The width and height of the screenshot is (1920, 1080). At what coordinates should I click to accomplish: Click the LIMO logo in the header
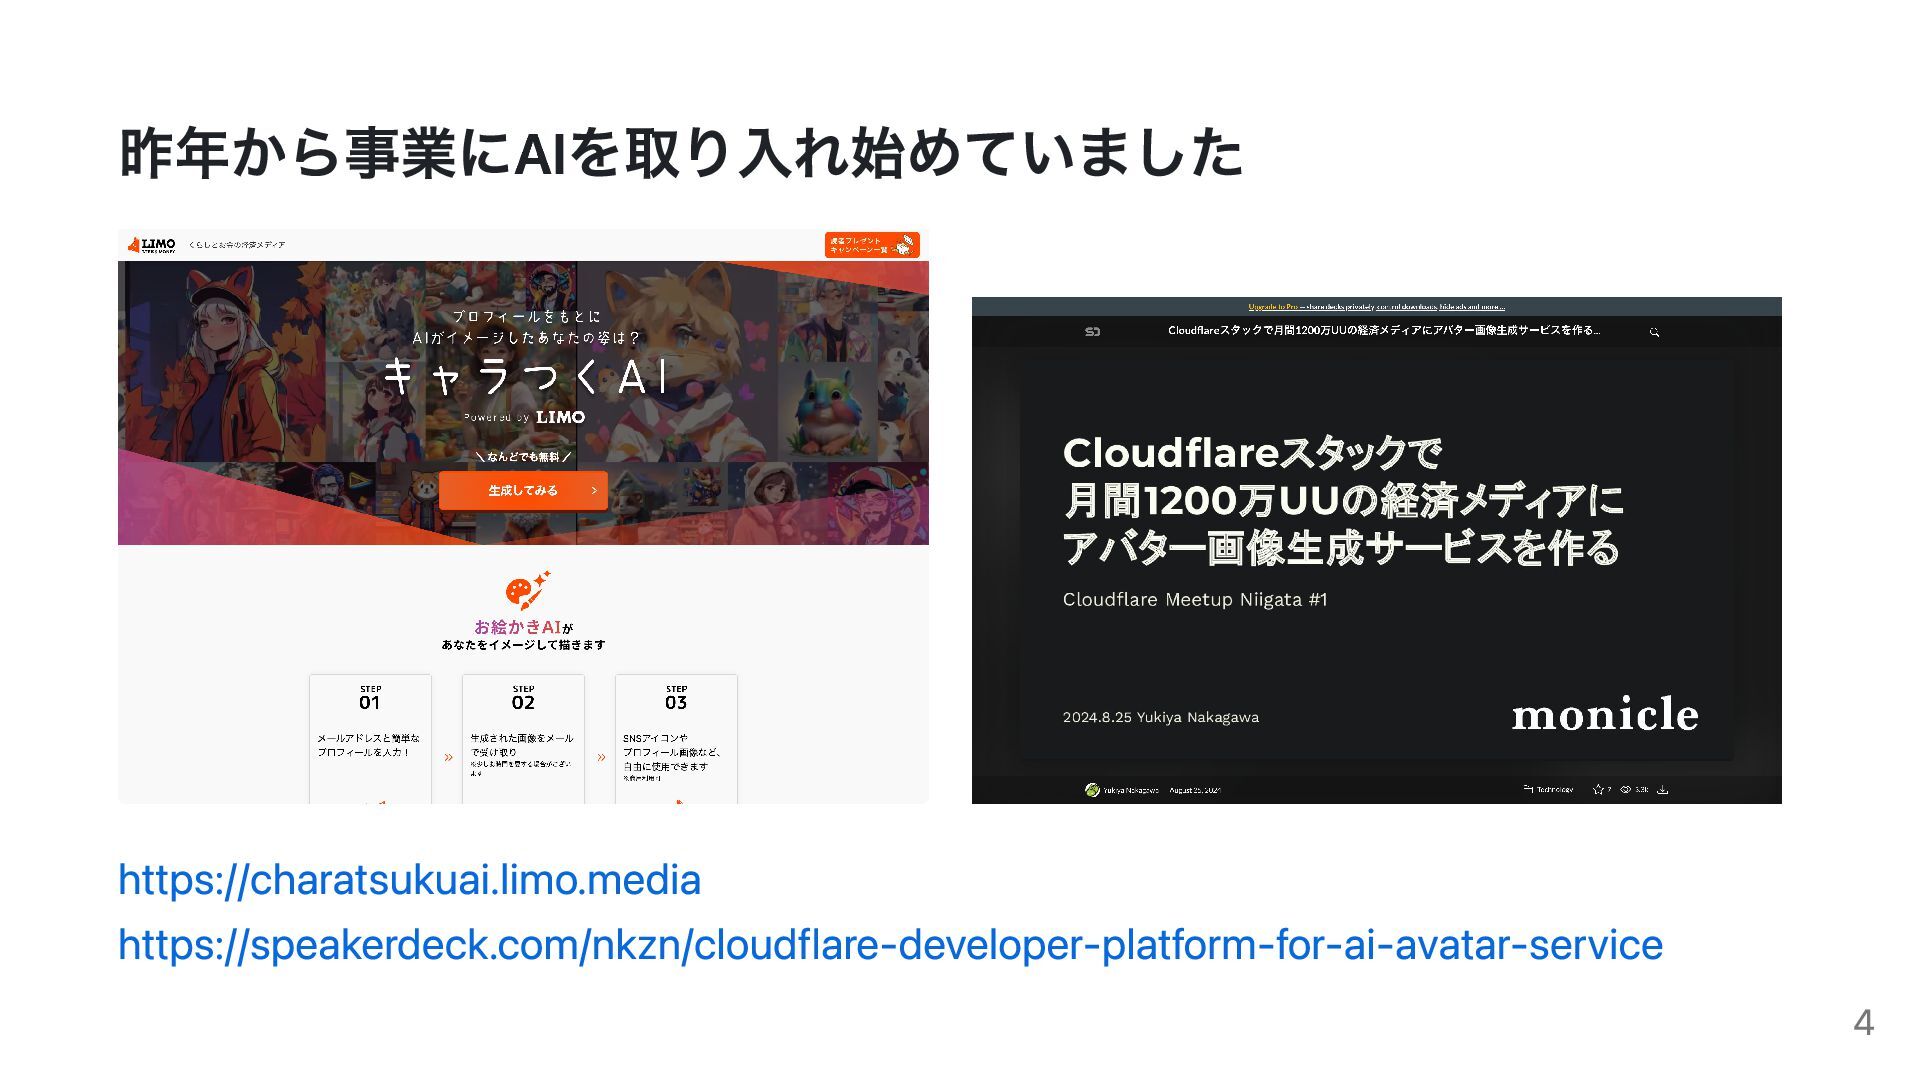point(152,245)
